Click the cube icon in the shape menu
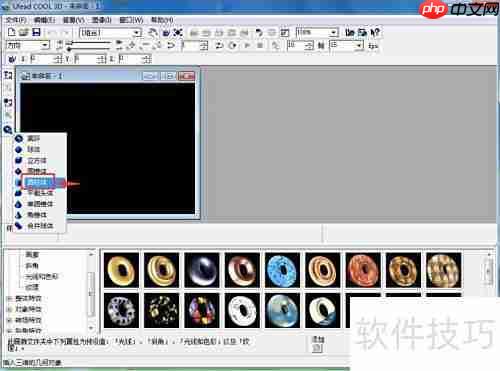Screen dimensions: 500x371 pos(19,160)
